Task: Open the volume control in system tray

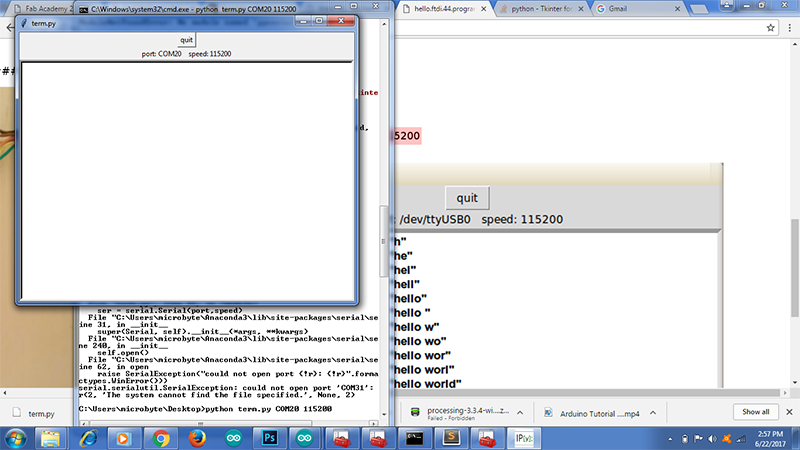Action: (712, 439)
